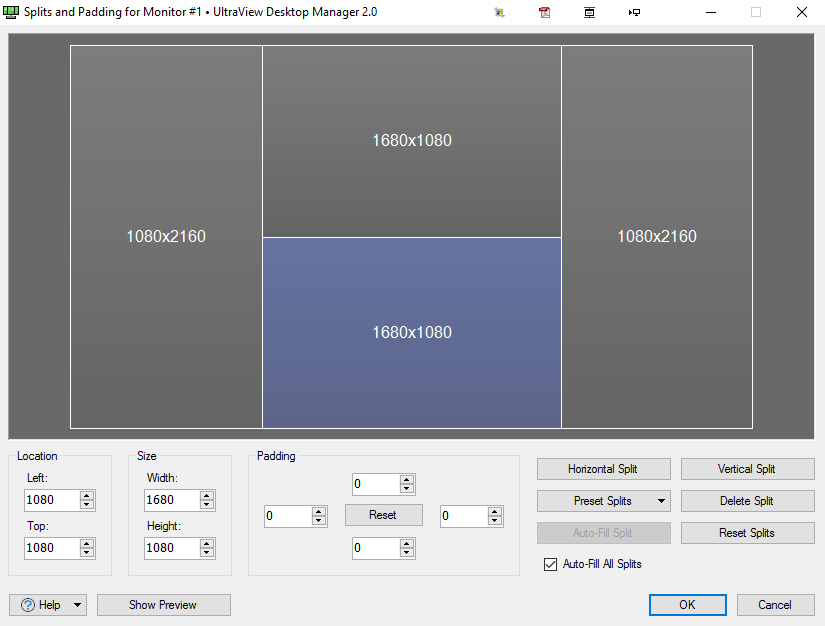The image size is (825, 626).
Task: Decrease the Top location value with down arrow
Action: point(87,552)
